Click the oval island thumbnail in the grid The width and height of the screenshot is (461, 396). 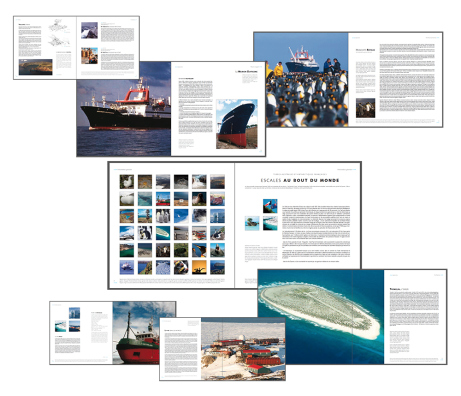(x=163, y=233)
